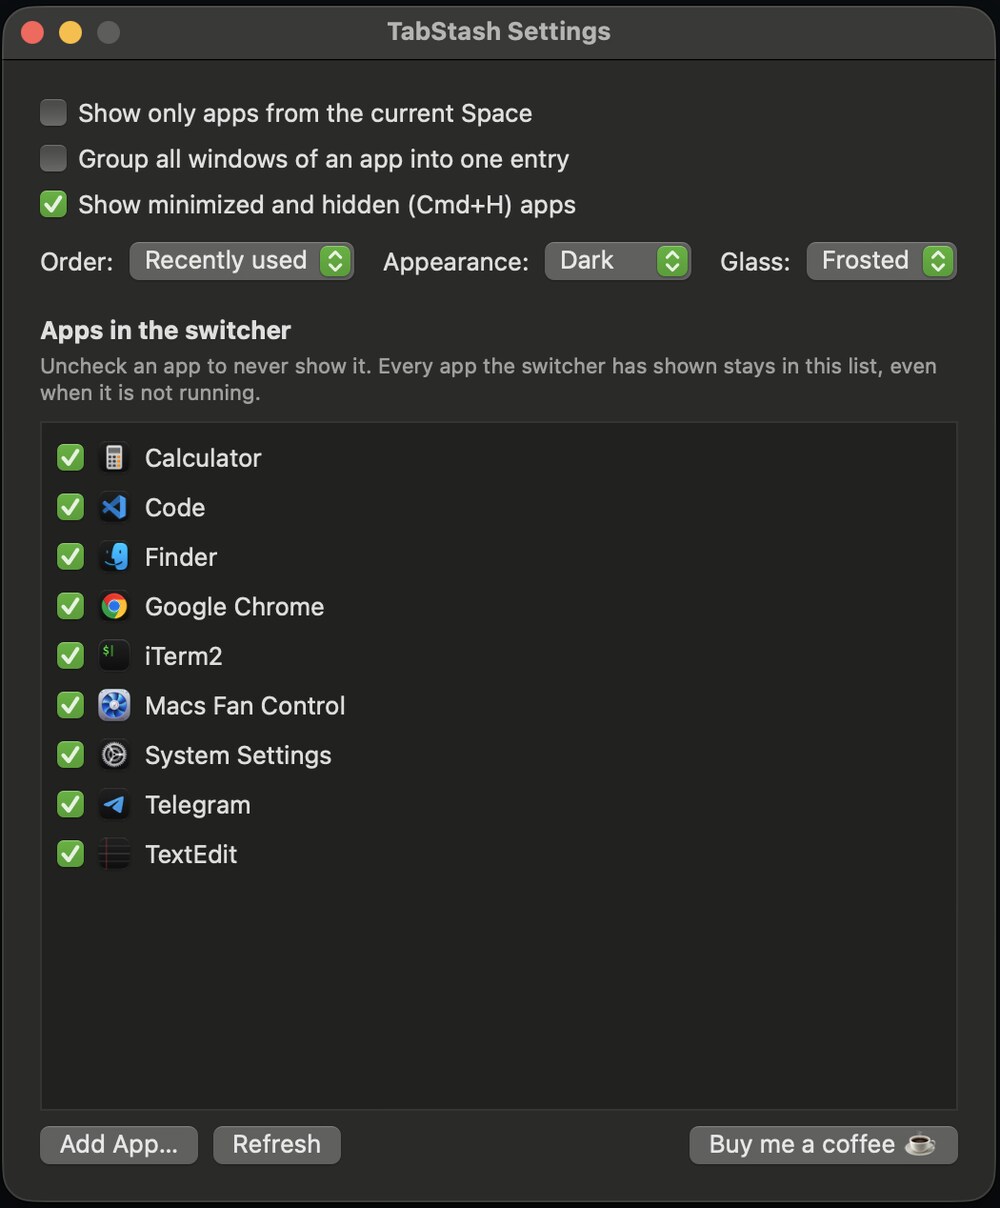Click the Apps in the switcher heading
The width and height of the screenshot is (1000, 1208).
click(165, 331)
